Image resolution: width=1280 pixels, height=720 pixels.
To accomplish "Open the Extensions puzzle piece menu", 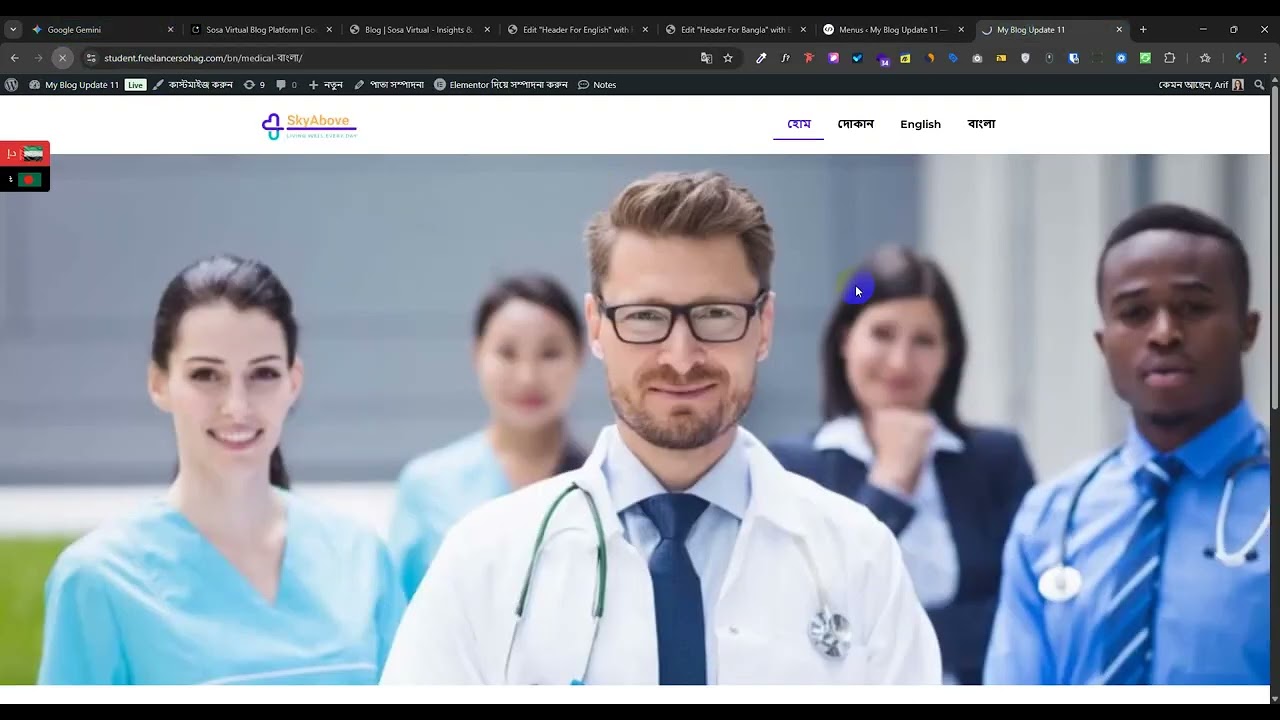I will pos(1169,58).
